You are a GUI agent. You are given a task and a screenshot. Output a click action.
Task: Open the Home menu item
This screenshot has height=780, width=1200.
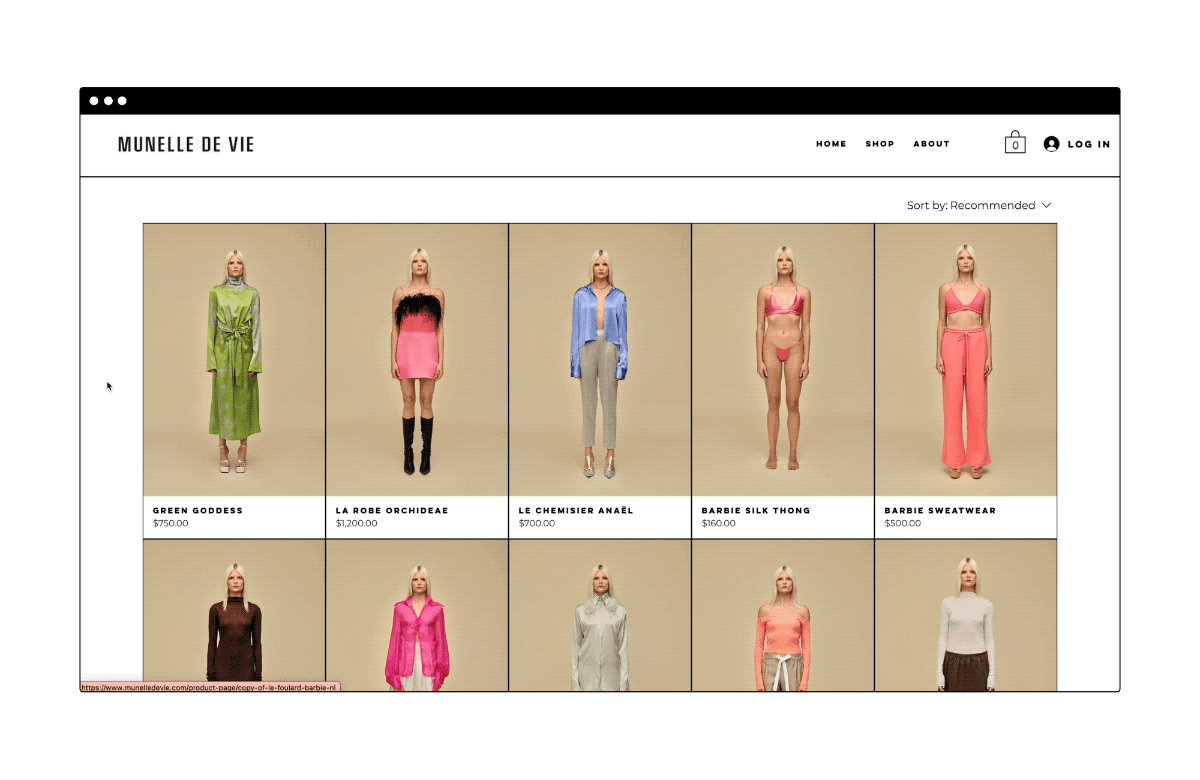pyautogui.click(x=831, y=144)
